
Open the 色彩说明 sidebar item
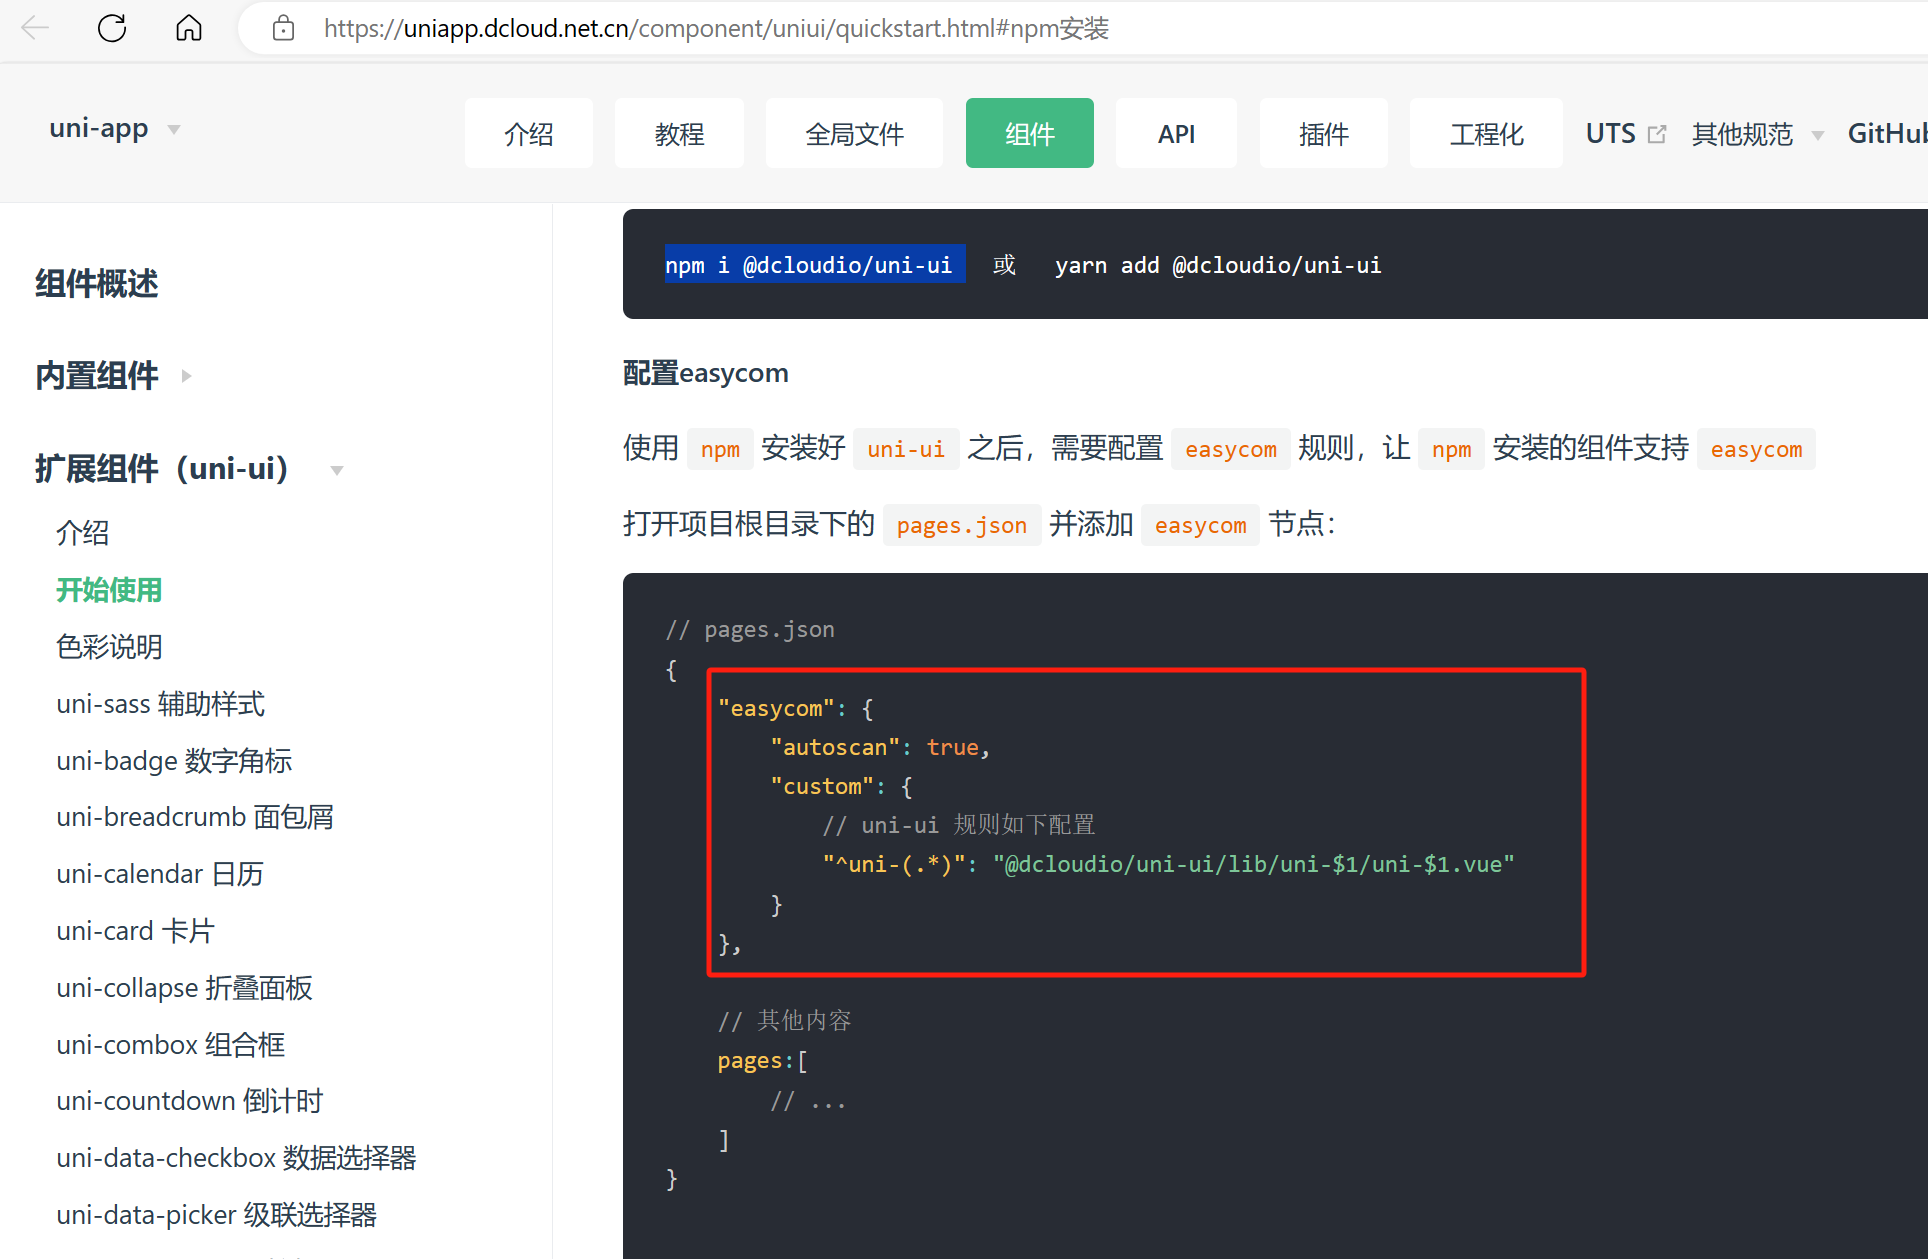[x=109, y=647]
